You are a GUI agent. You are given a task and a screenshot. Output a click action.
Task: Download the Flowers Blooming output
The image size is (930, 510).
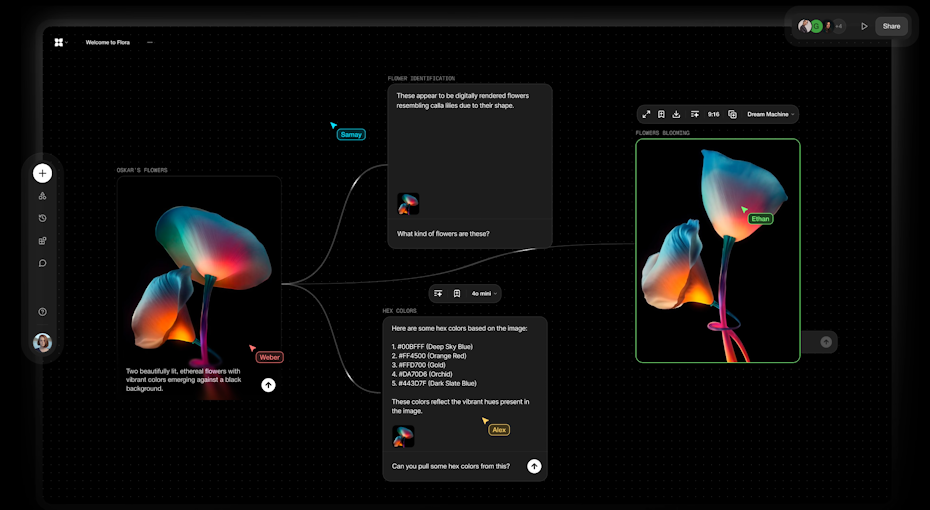[x=676, y=114]
